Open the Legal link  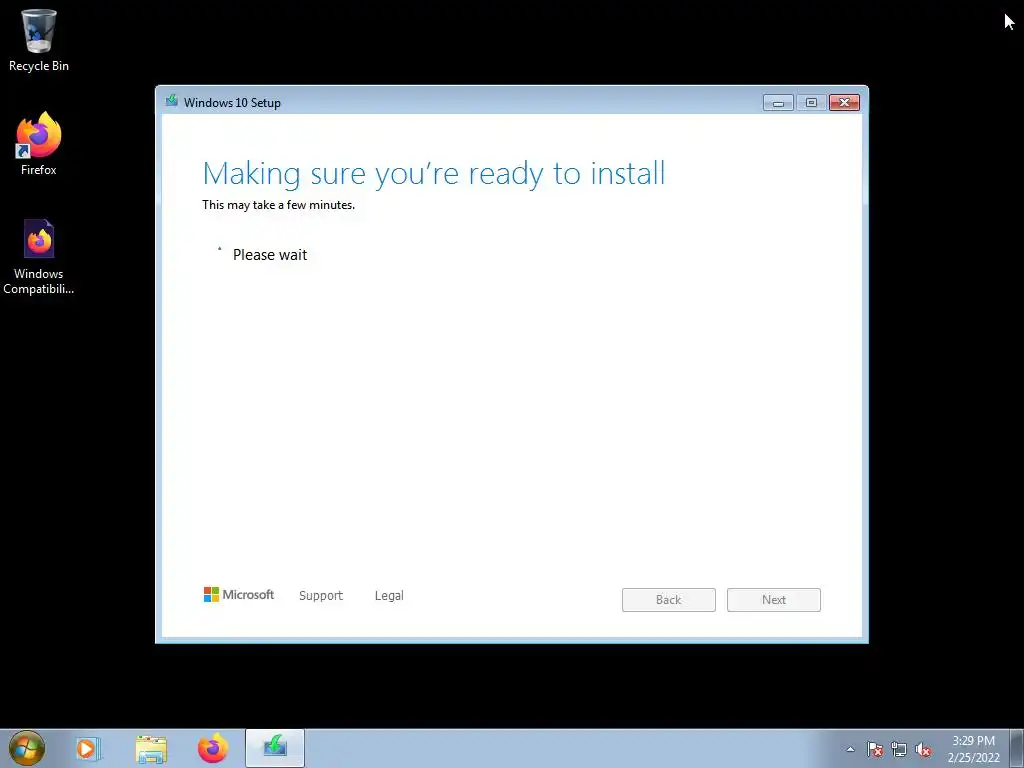(389, 596)
